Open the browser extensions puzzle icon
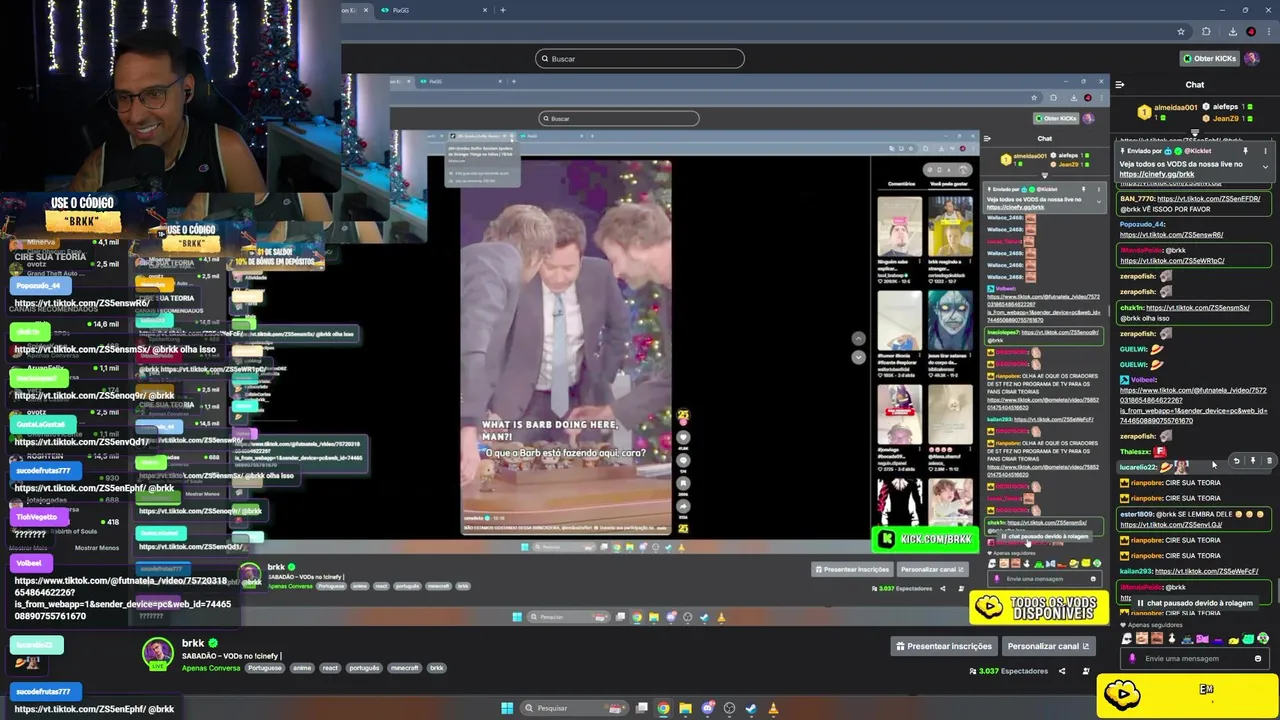This screenshot has height=720, width=1280. coord(1206,32)
